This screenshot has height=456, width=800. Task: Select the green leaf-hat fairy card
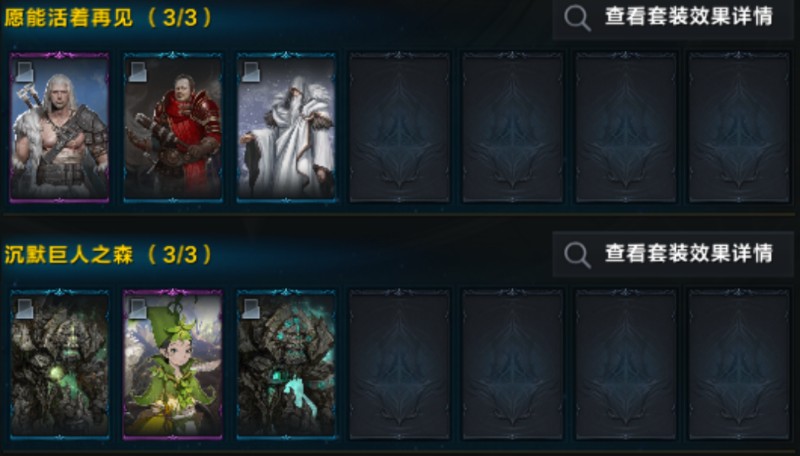click(x=173, y=364)
